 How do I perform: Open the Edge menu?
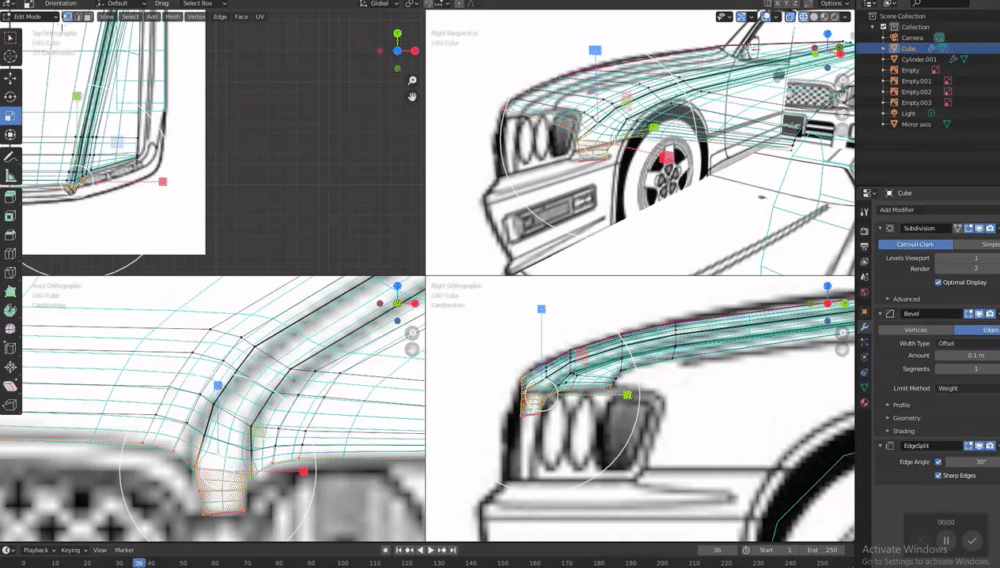point(220,17)
